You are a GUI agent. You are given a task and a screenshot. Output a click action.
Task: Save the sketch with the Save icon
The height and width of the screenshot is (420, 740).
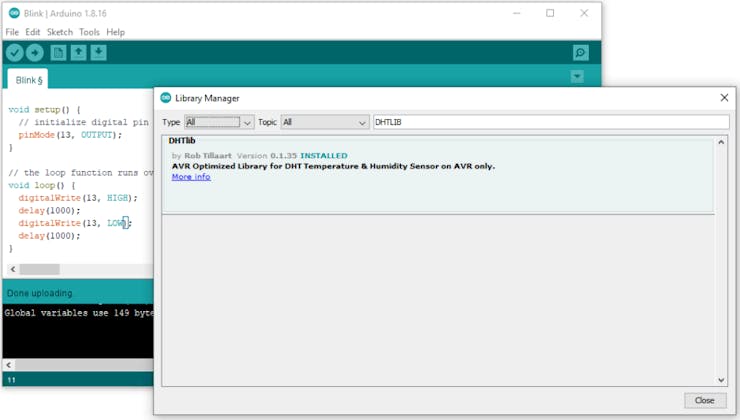pyautogui.click(x=99, y=53)
